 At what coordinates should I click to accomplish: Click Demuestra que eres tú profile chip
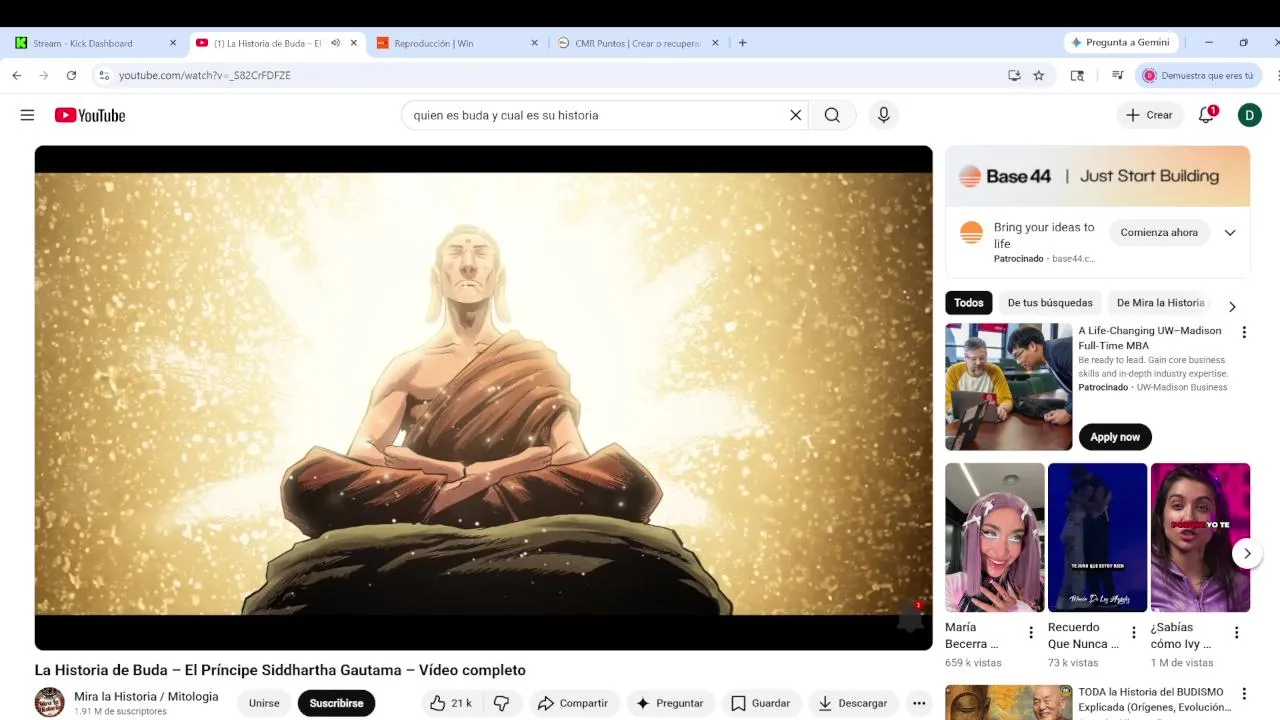(x=1198, y=75)
